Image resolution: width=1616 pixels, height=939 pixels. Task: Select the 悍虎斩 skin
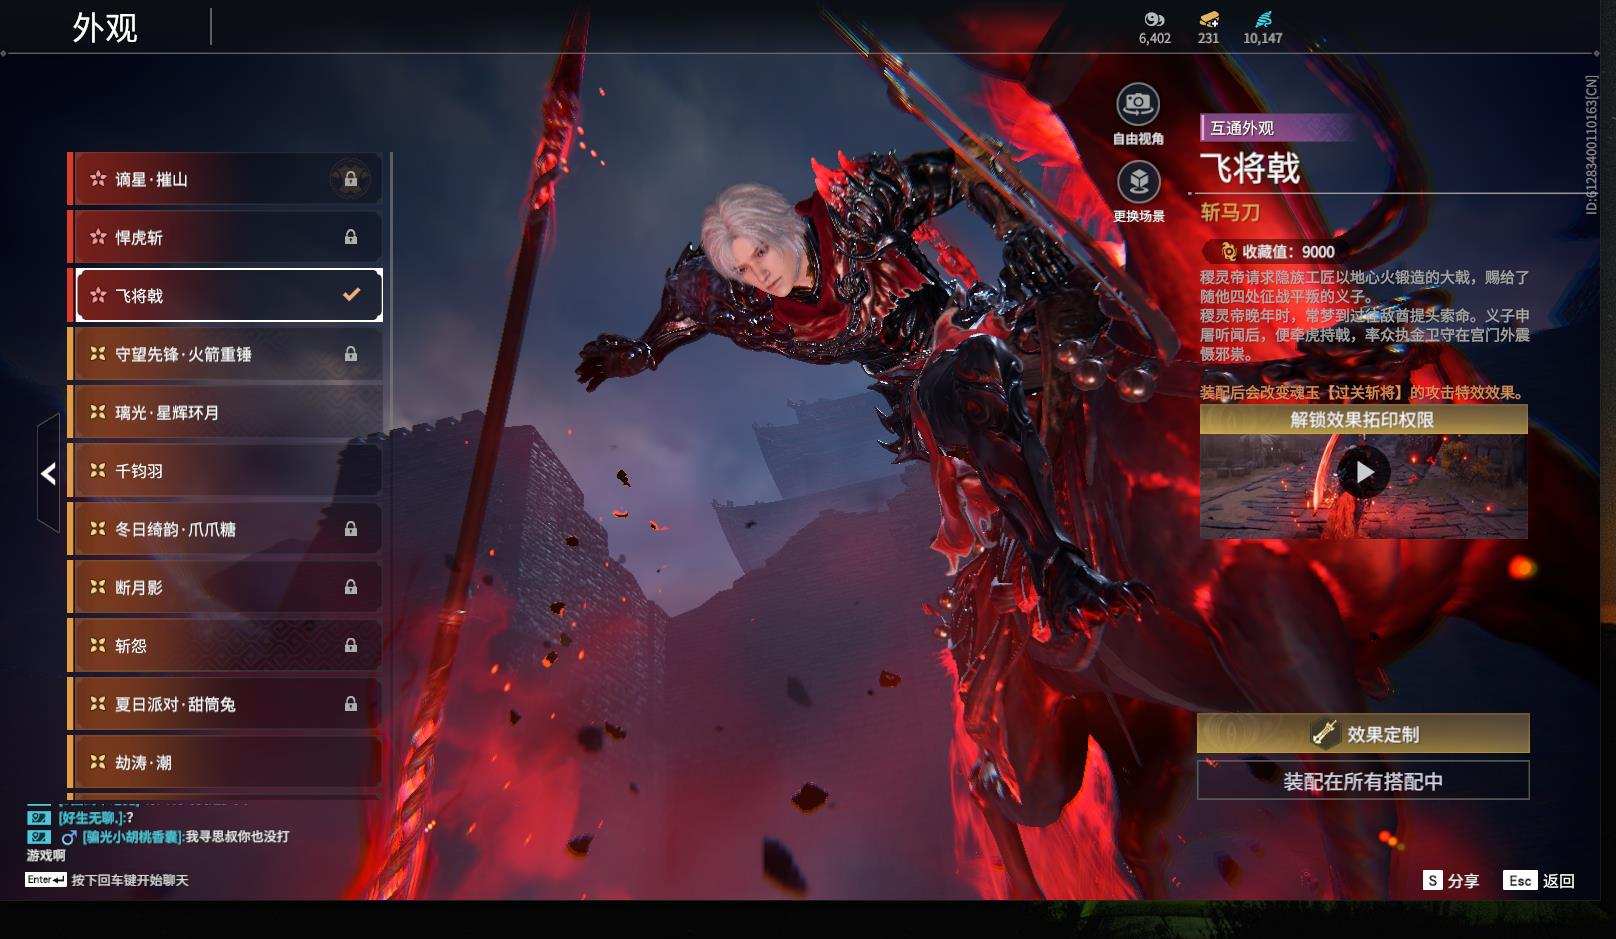tap(225, 237)
